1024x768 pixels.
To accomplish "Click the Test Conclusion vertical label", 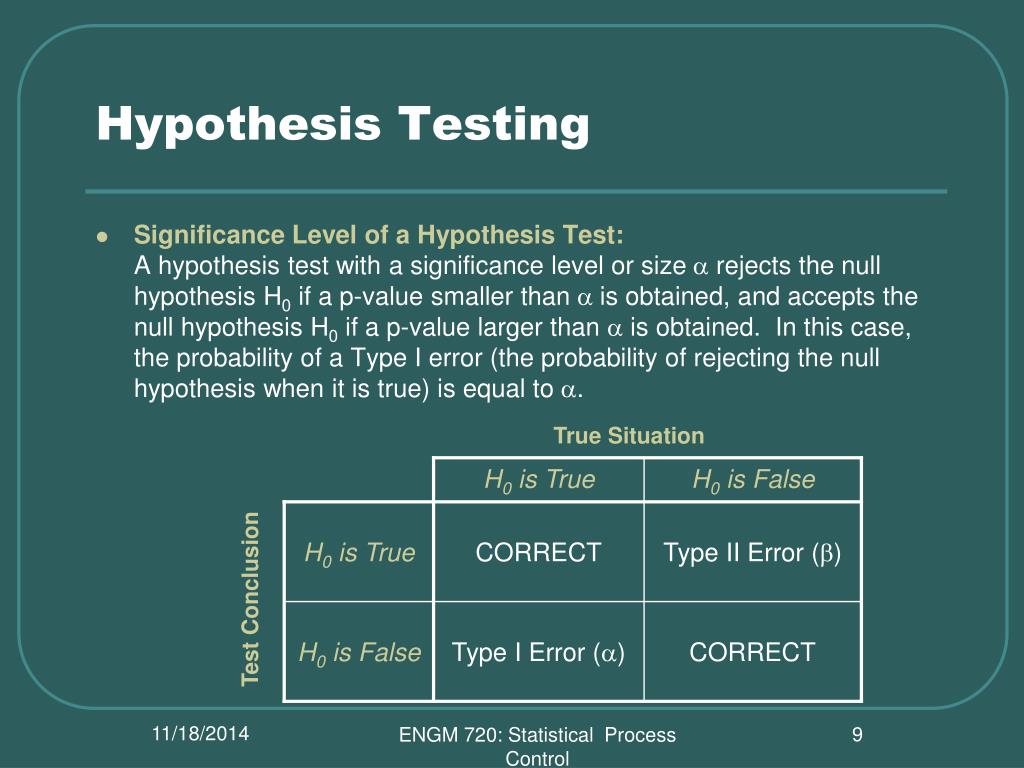I will coord(251,599).
